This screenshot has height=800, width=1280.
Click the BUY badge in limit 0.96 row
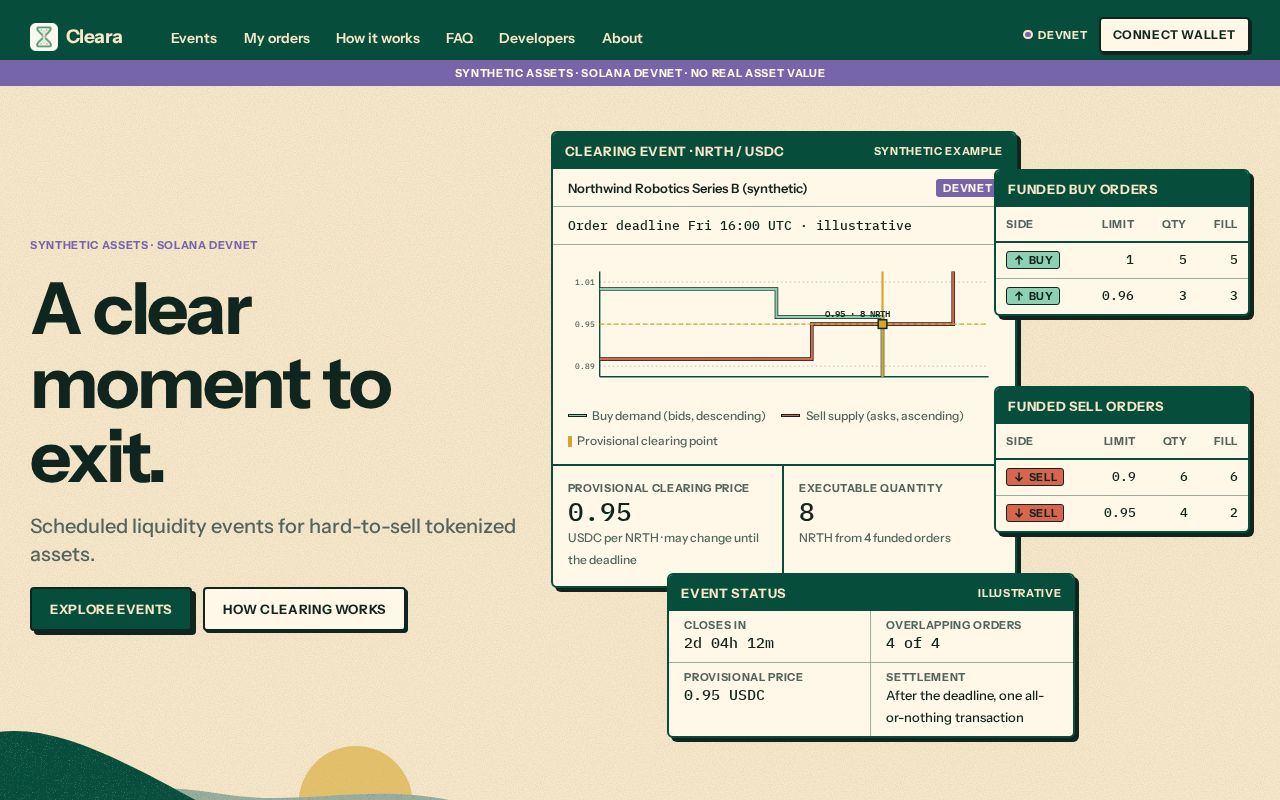click(x=1033, y=296)
